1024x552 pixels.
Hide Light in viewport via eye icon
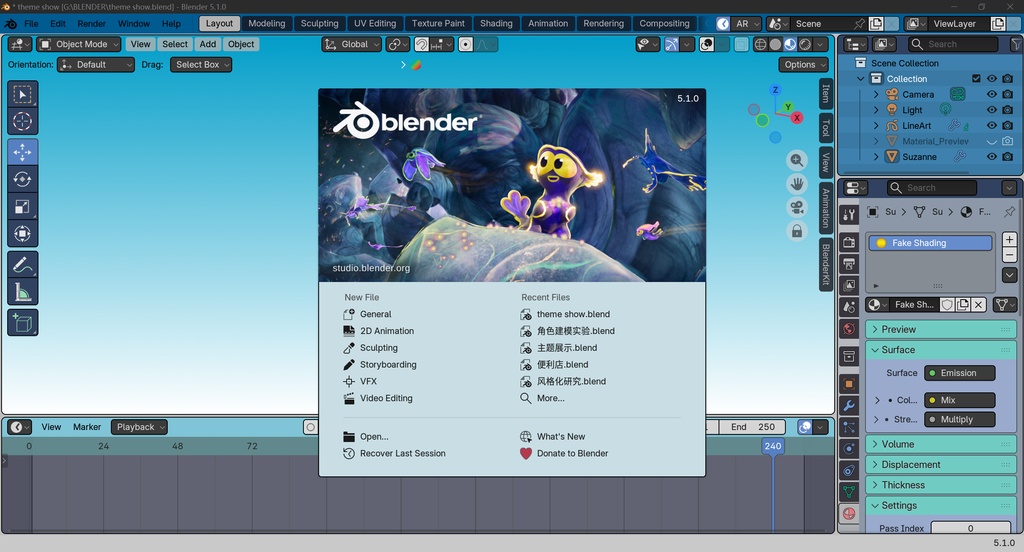point(992,110)
